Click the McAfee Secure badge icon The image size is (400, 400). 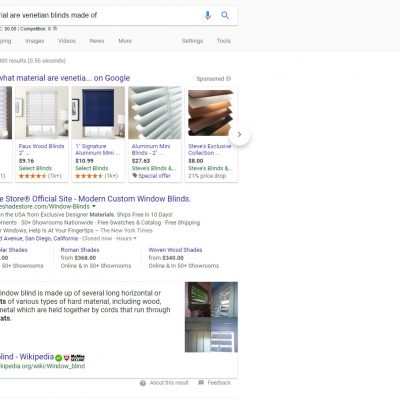pos(74,358)
